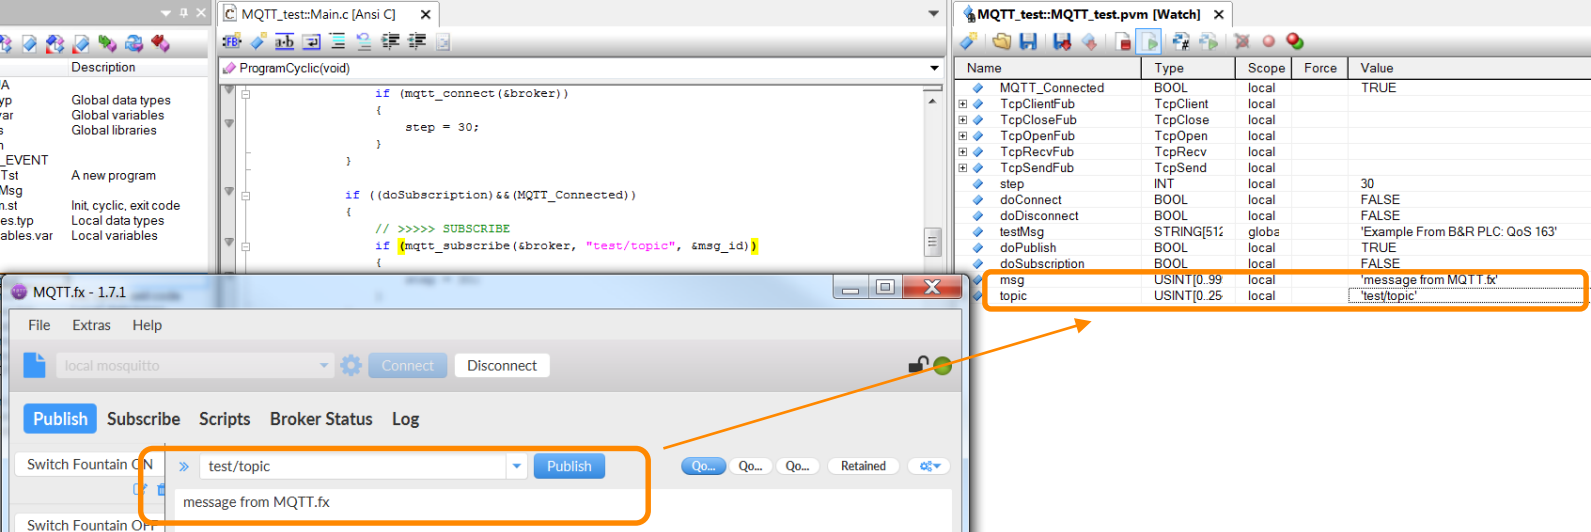This screenshot has width=1591, height=532.
Task: Toggle the Retained option
Action: point(863,466)
